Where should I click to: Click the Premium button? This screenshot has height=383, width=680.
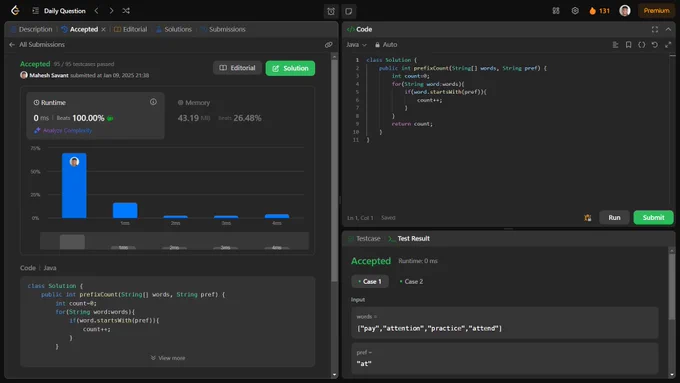coord(656,11)
